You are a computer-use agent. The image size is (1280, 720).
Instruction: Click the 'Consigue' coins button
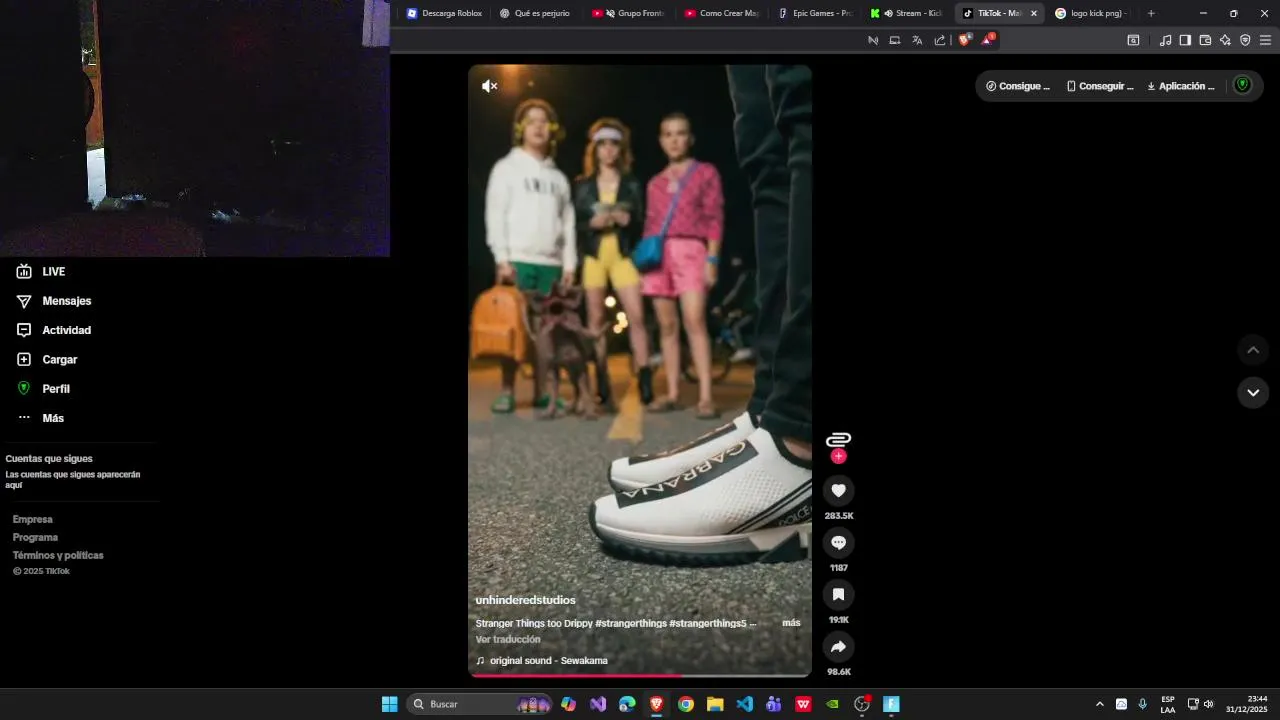(x=1018, y=86)
